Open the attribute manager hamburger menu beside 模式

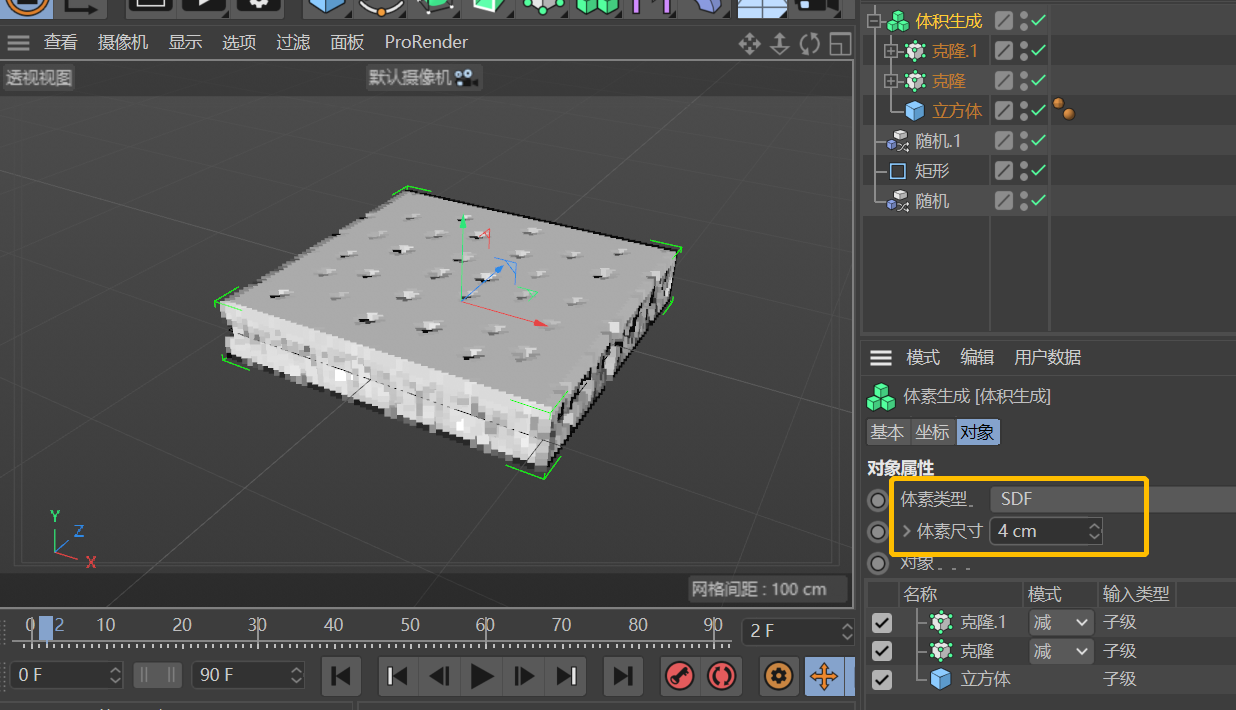coord(881,358)
